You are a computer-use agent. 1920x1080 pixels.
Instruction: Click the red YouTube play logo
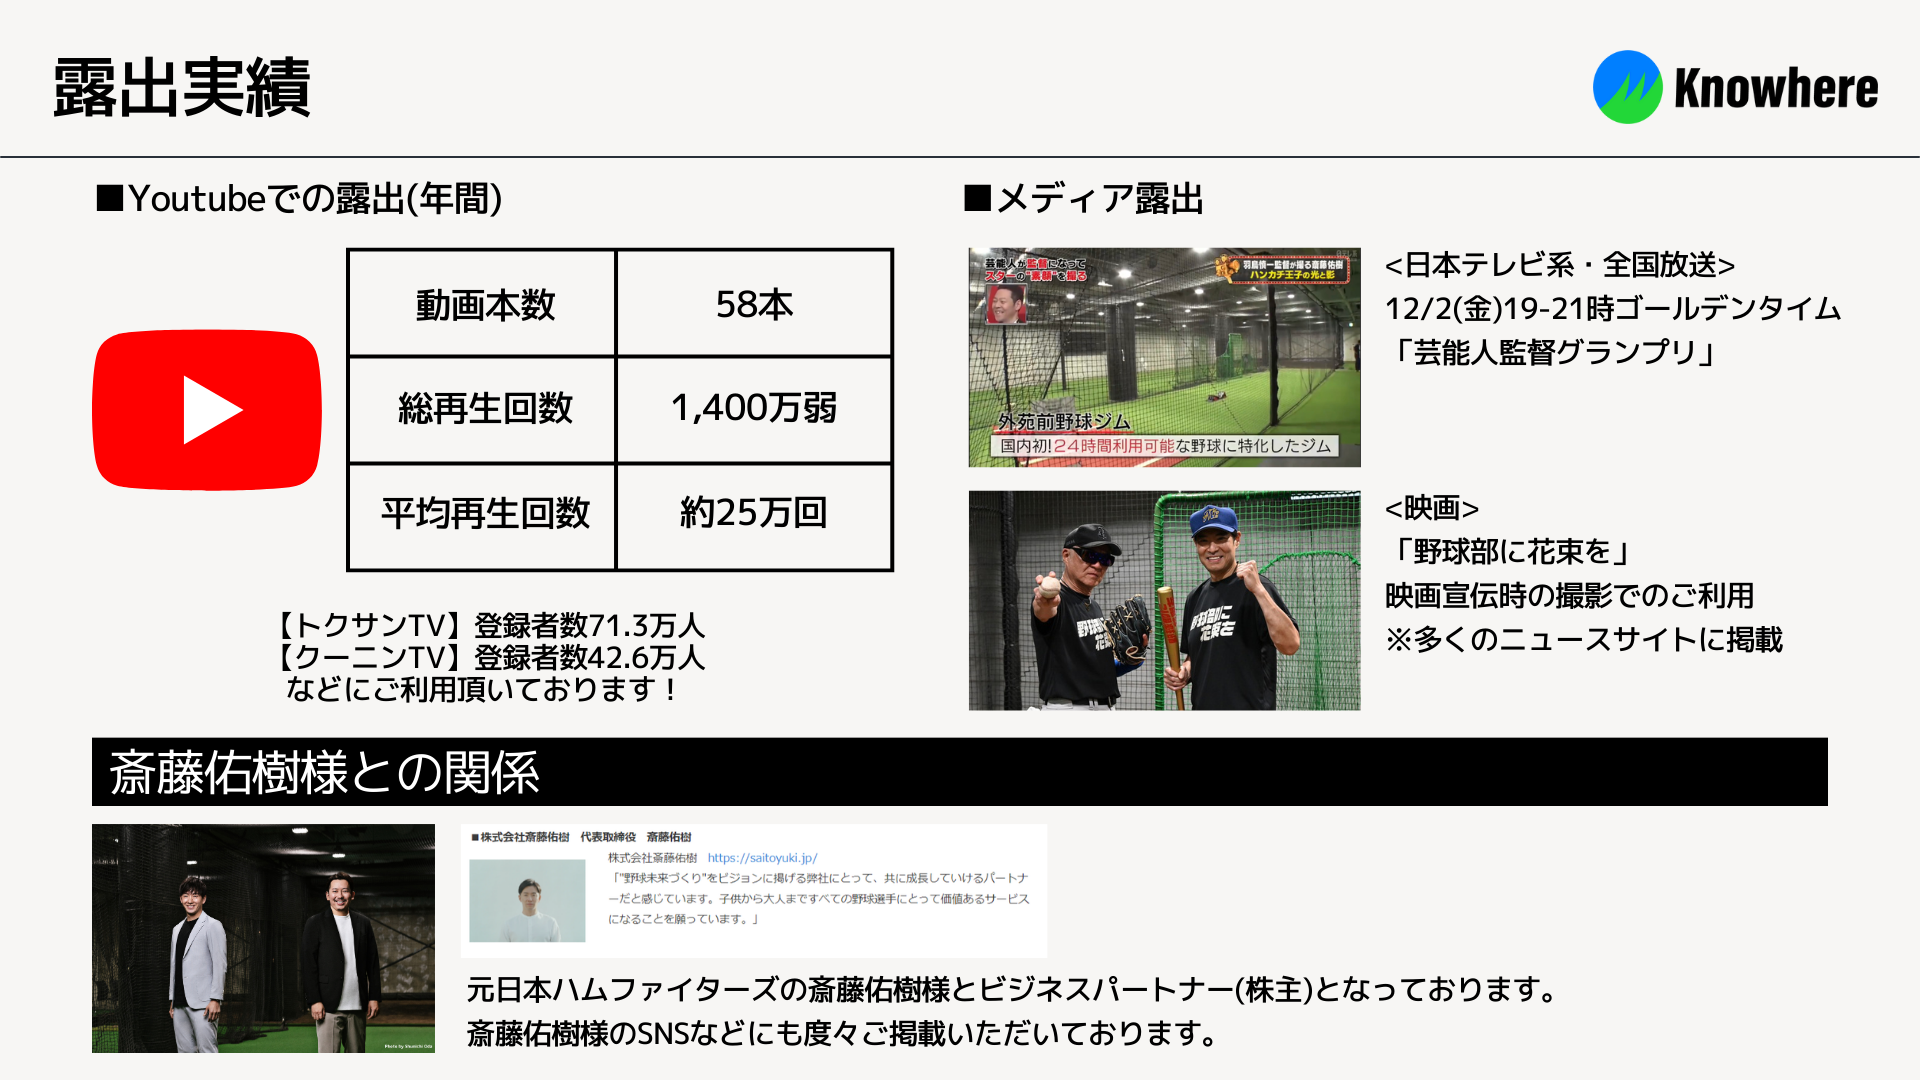pyautogui.click(x=207, y=410)
